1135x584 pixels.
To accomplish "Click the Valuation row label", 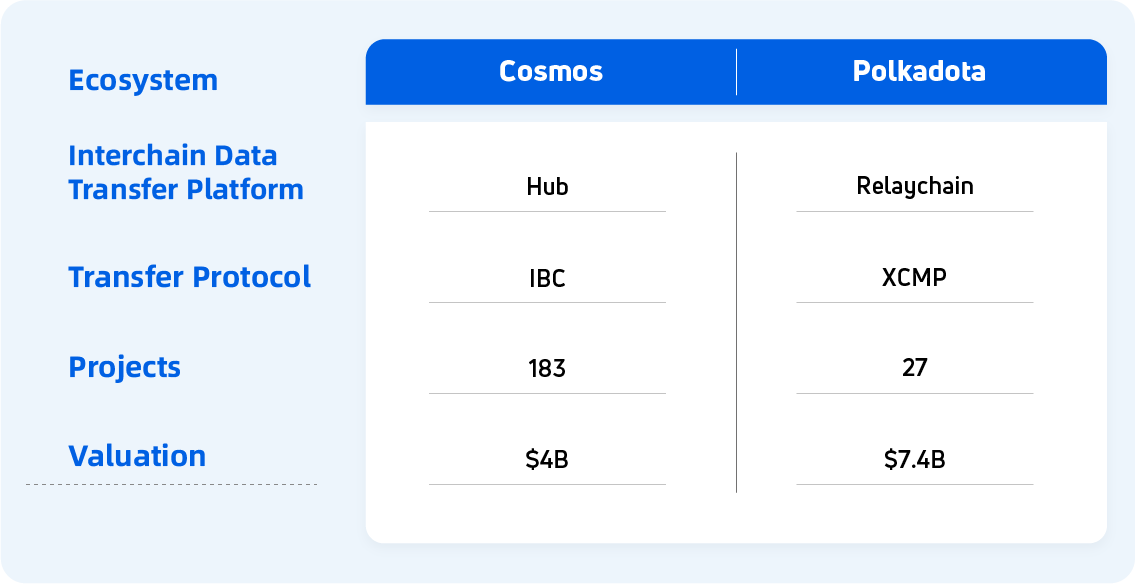I will [137, 456].
